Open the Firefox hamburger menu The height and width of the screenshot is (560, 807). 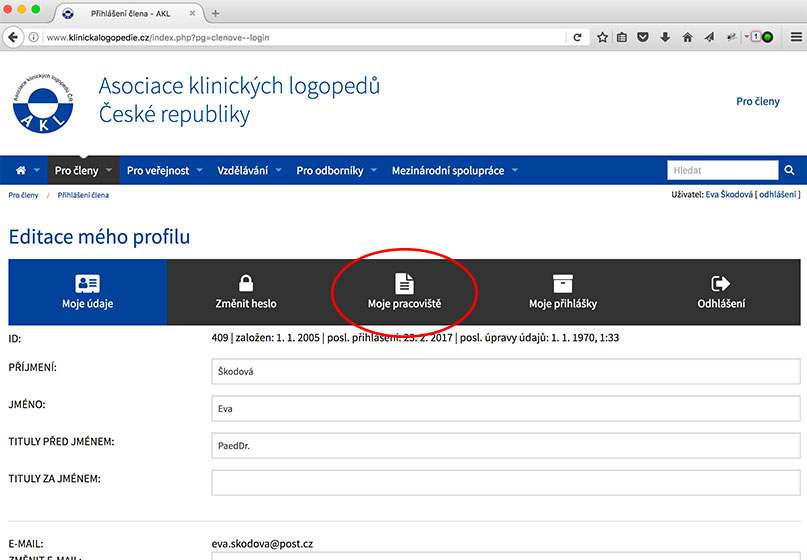794,37
